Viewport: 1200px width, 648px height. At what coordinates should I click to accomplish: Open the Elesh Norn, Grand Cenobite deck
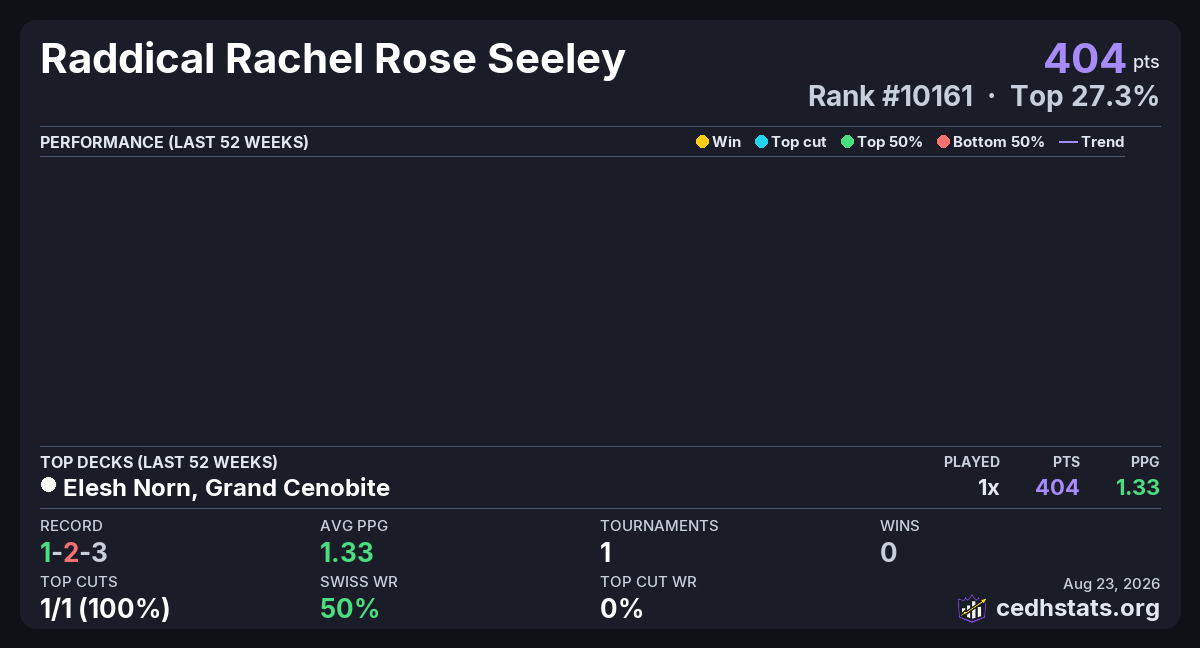click(226, 488)
